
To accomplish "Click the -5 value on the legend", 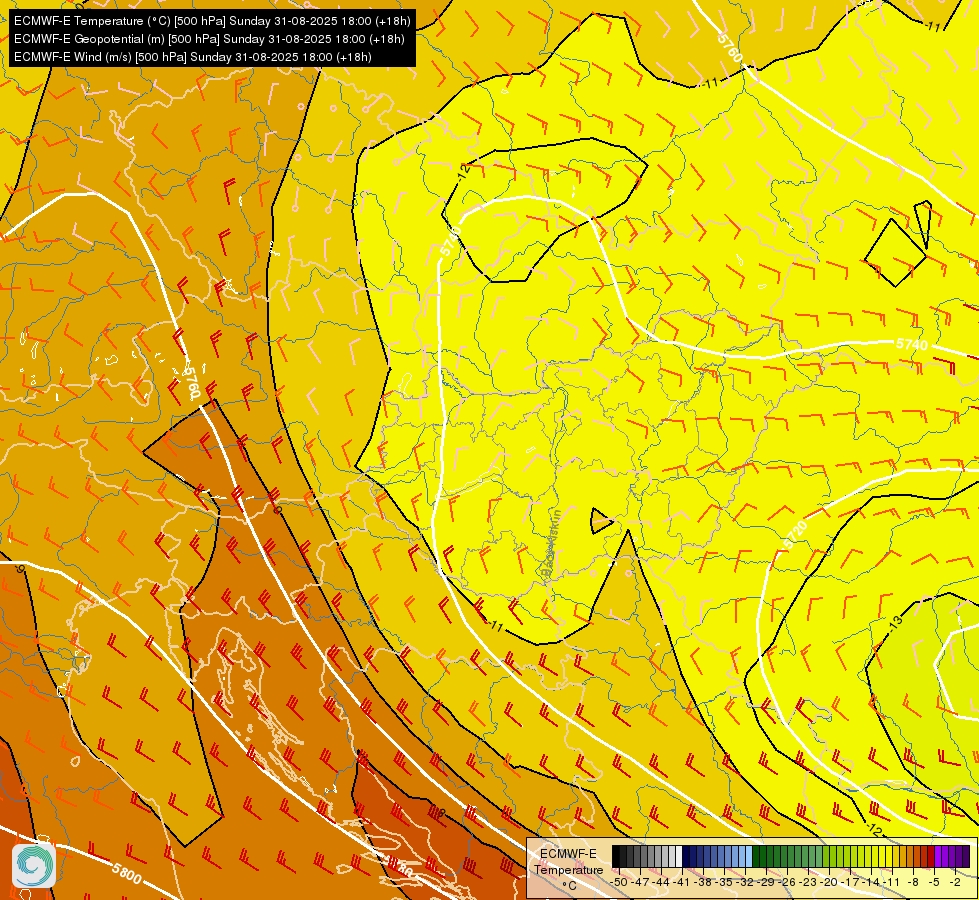I will click(x=933, y=882).
